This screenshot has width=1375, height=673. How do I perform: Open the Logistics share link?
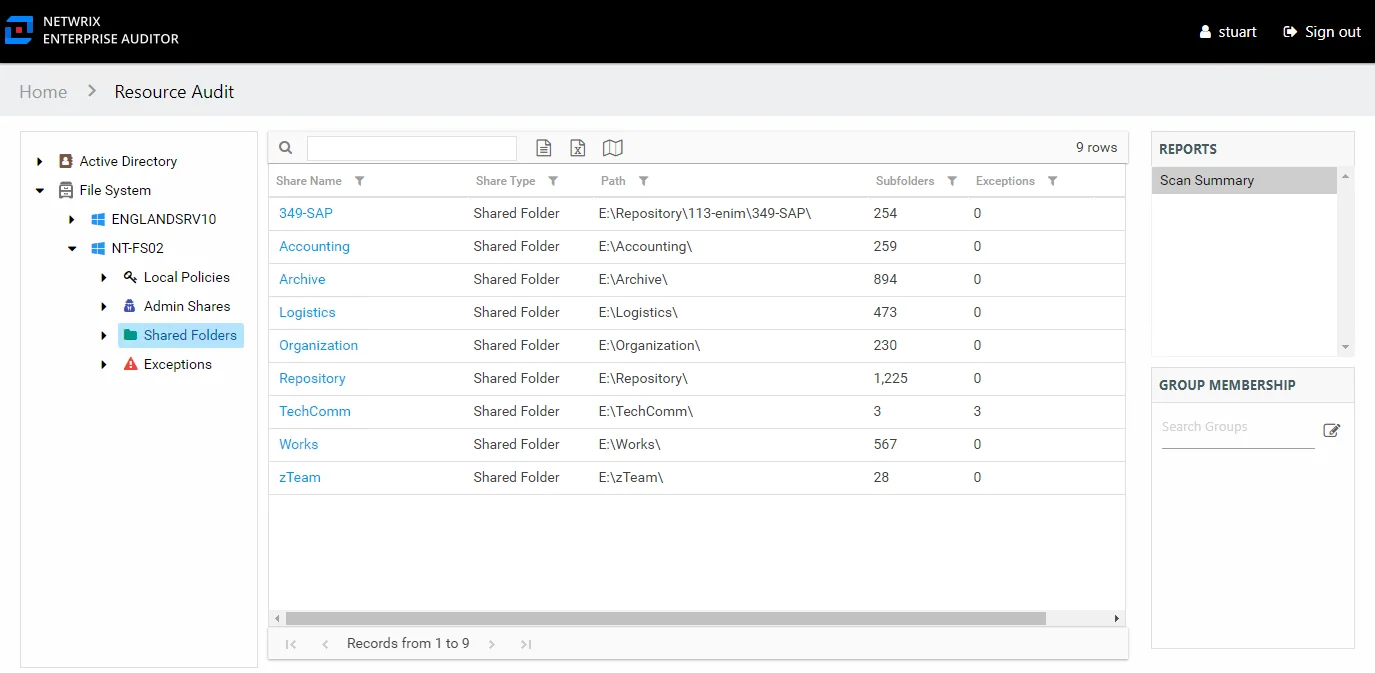pyautogui.click(x=307, y=312)
